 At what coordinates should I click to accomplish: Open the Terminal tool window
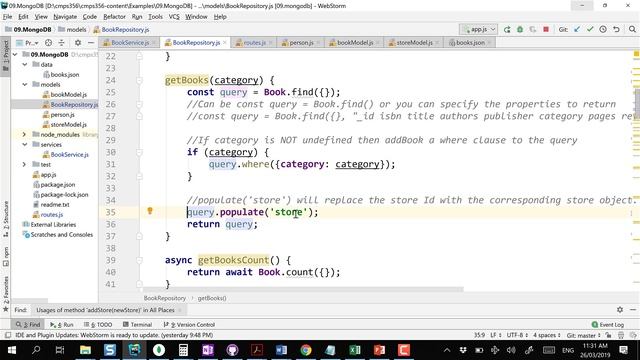tap(137, 324)
